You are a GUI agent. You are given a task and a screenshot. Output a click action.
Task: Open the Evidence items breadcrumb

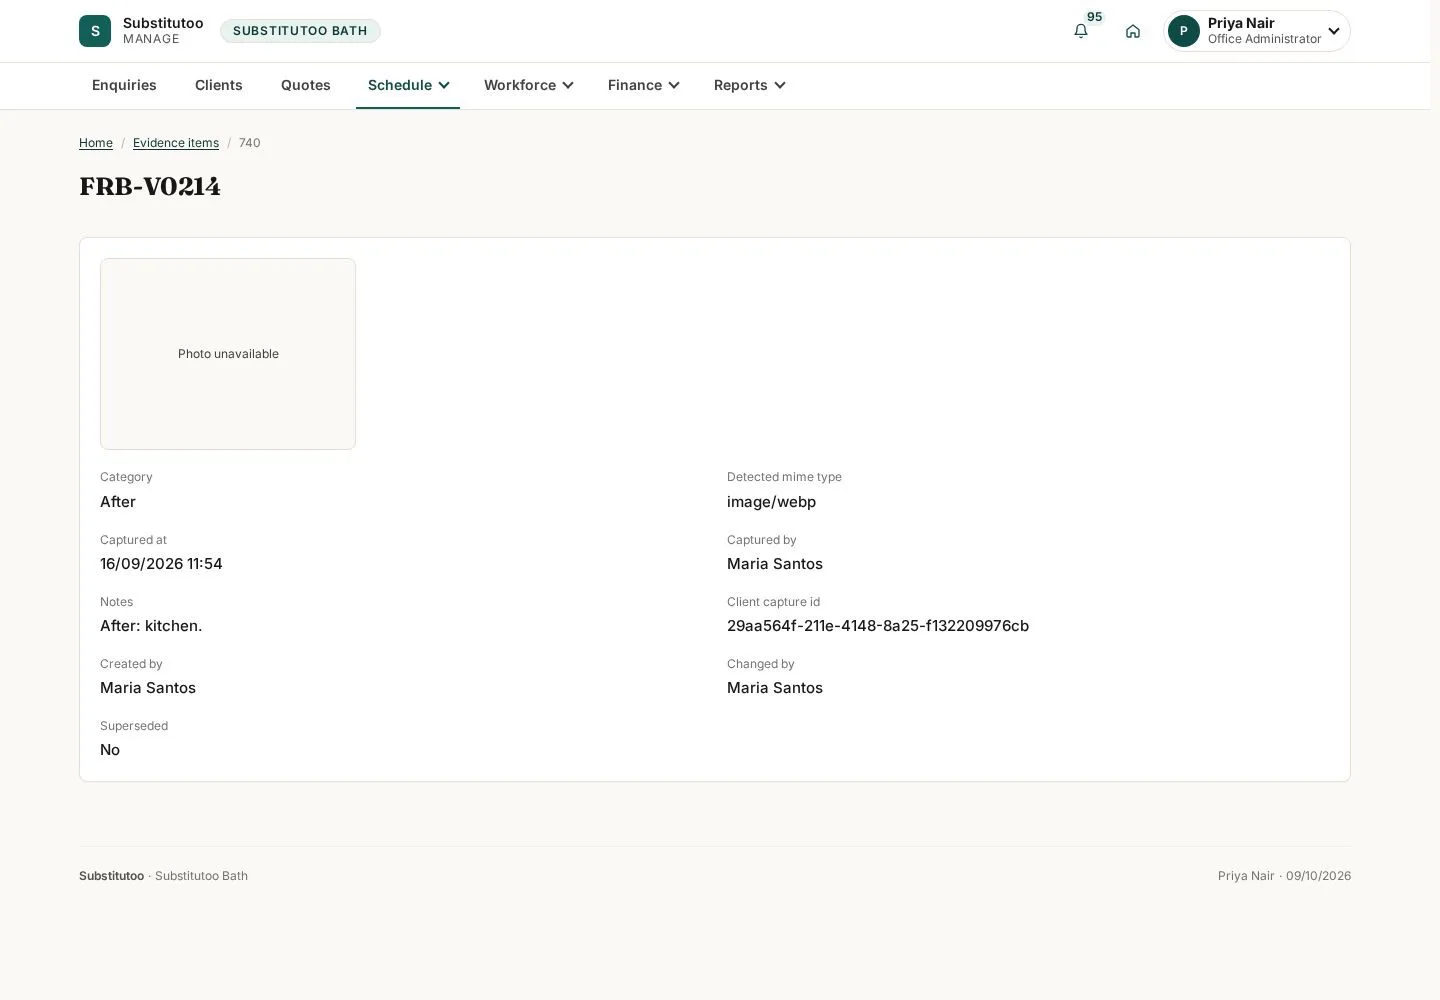click(x=176, y=143)
